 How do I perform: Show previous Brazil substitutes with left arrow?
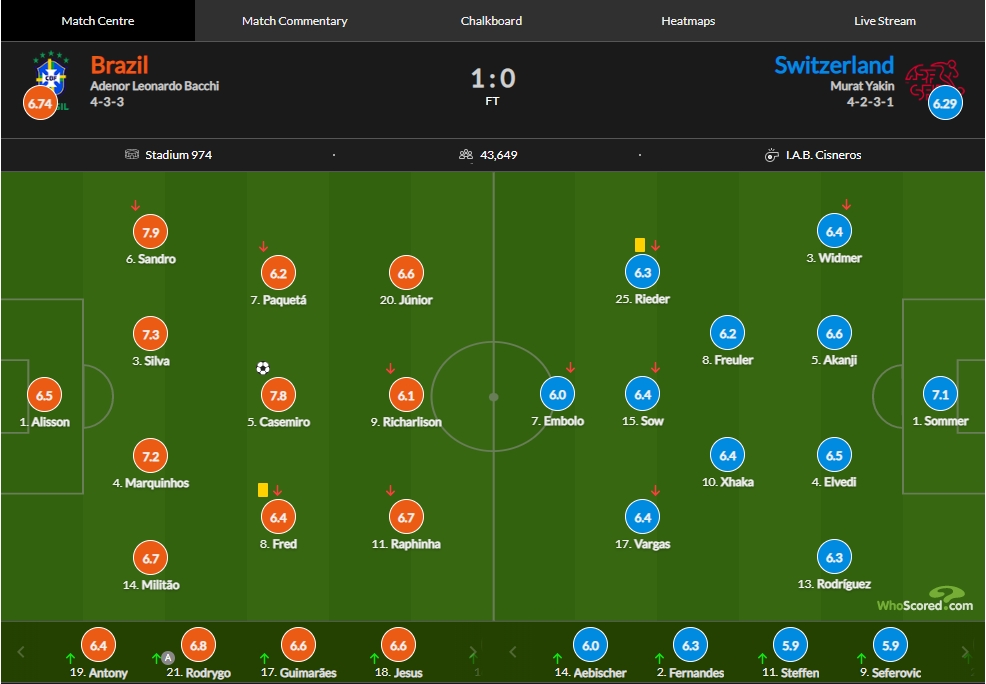click(x=21, y=652)
